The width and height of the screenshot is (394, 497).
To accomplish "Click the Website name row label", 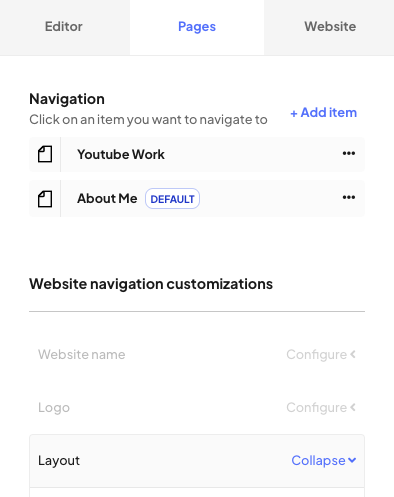I will pyautogui.click(x=82, y=354).
